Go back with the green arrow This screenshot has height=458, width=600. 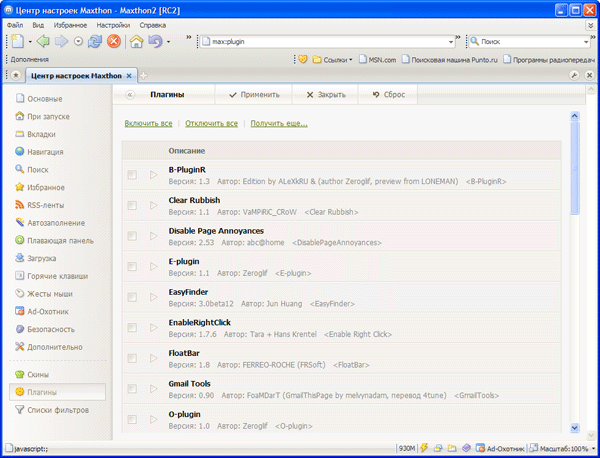(x=43, y=41)
